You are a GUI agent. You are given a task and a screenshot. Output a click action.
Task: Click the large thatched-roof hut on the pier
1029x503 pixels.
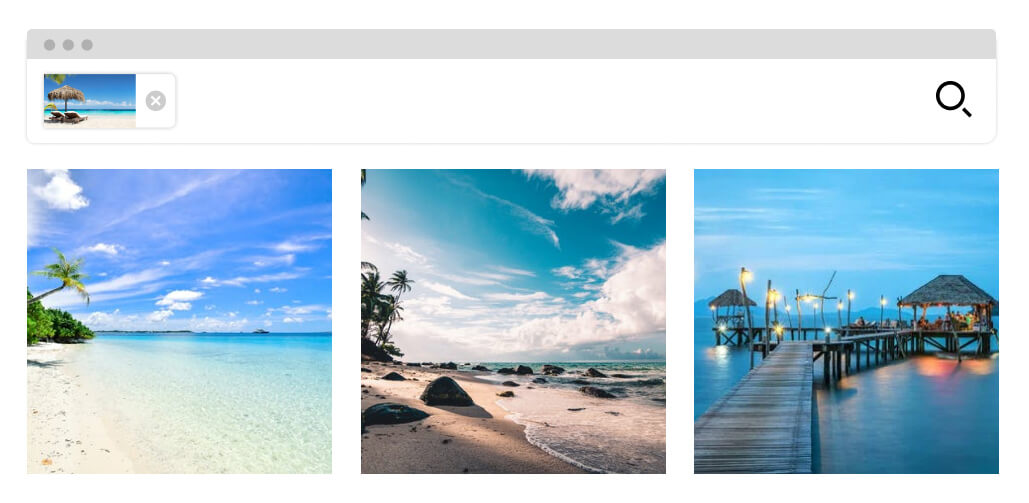947,302
